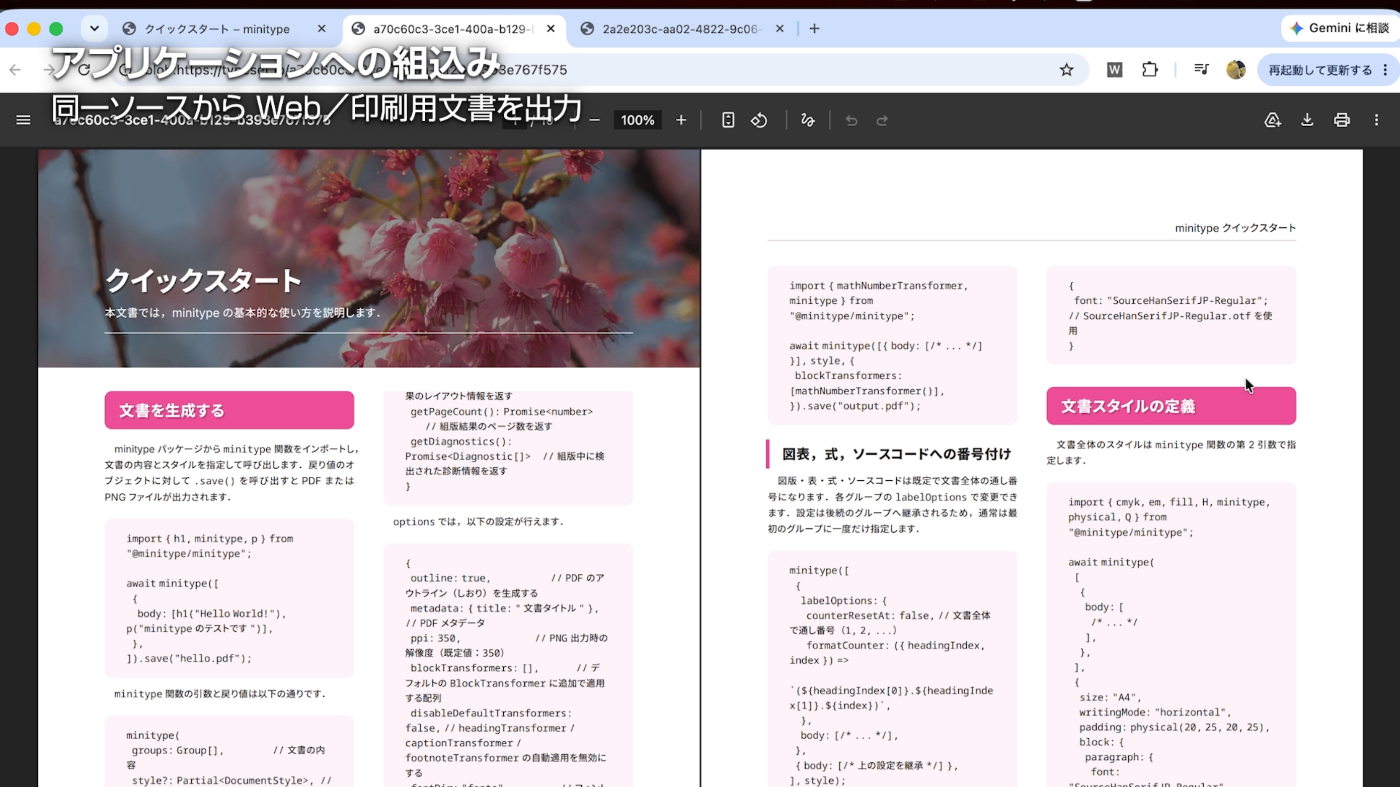Close the クイックスタート – minitype tab
Screen dimensions: 1400x787
click(x=321, y=29)
